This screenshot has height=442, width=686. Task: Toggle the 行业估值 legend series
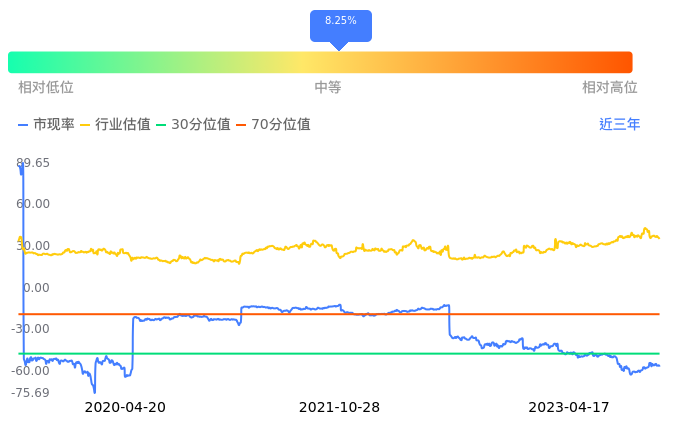pyautogui.click(x=115, y=125)
